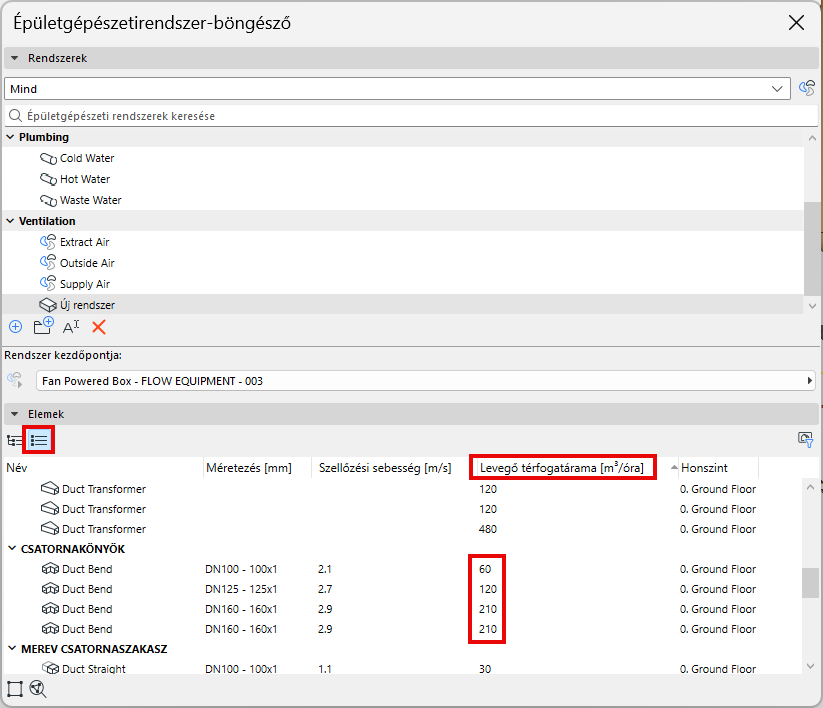Collapse CSATORNAKÖNYÖK group
The image size is (823, 708).
pos(12,548)
